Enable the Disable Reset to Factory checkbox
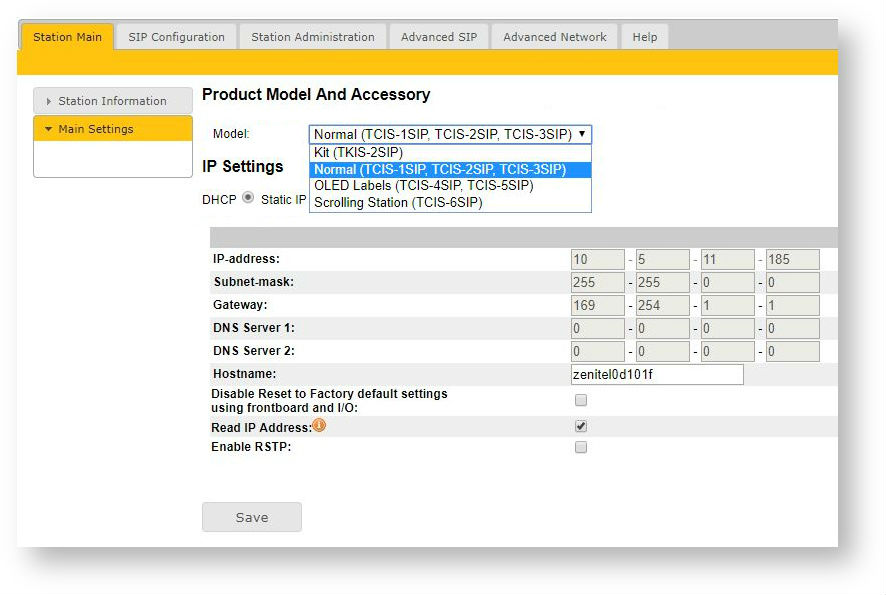The height and width of the screenshot is (595, 886). pos(581,400)
